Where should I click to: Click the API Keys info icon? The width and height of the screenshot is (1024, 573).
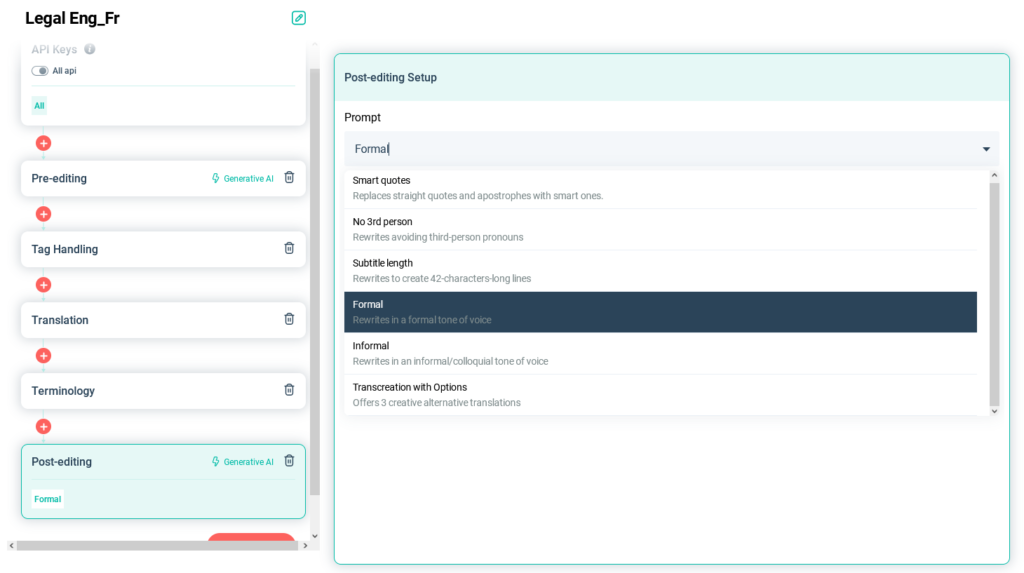click(x=90, y=49)
